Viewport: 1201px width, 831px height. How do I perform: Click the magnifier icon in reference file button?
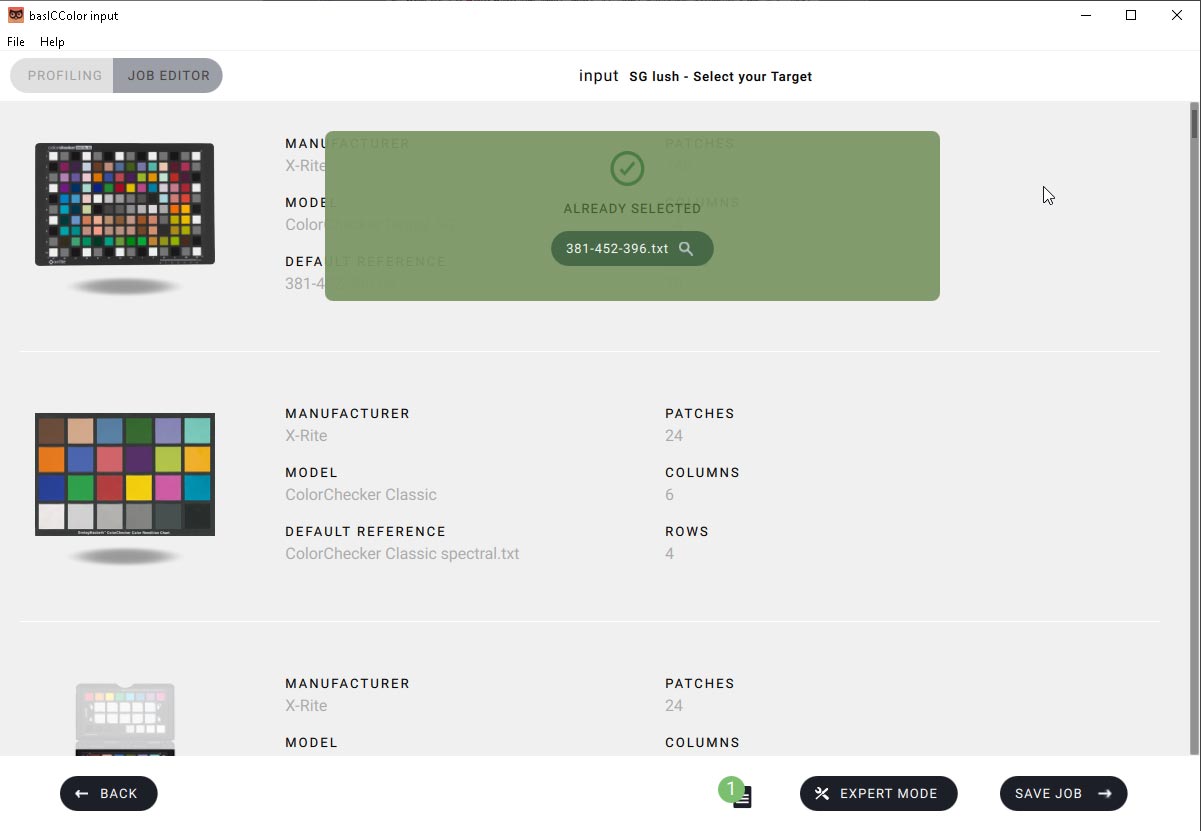click(686, 249)
